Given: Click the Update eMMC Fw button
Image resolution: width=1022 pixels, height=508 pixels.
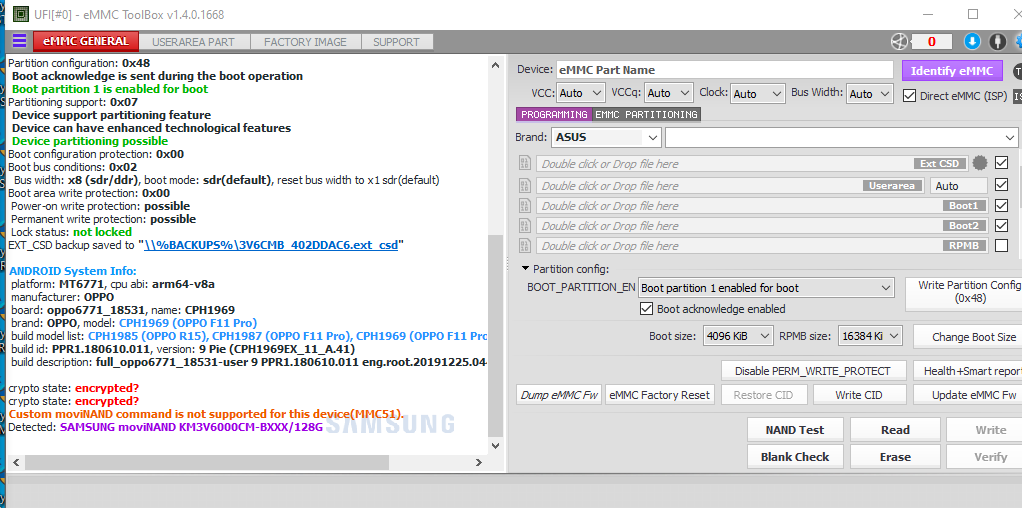Looking at the screenshot, I should pos(968,395).
